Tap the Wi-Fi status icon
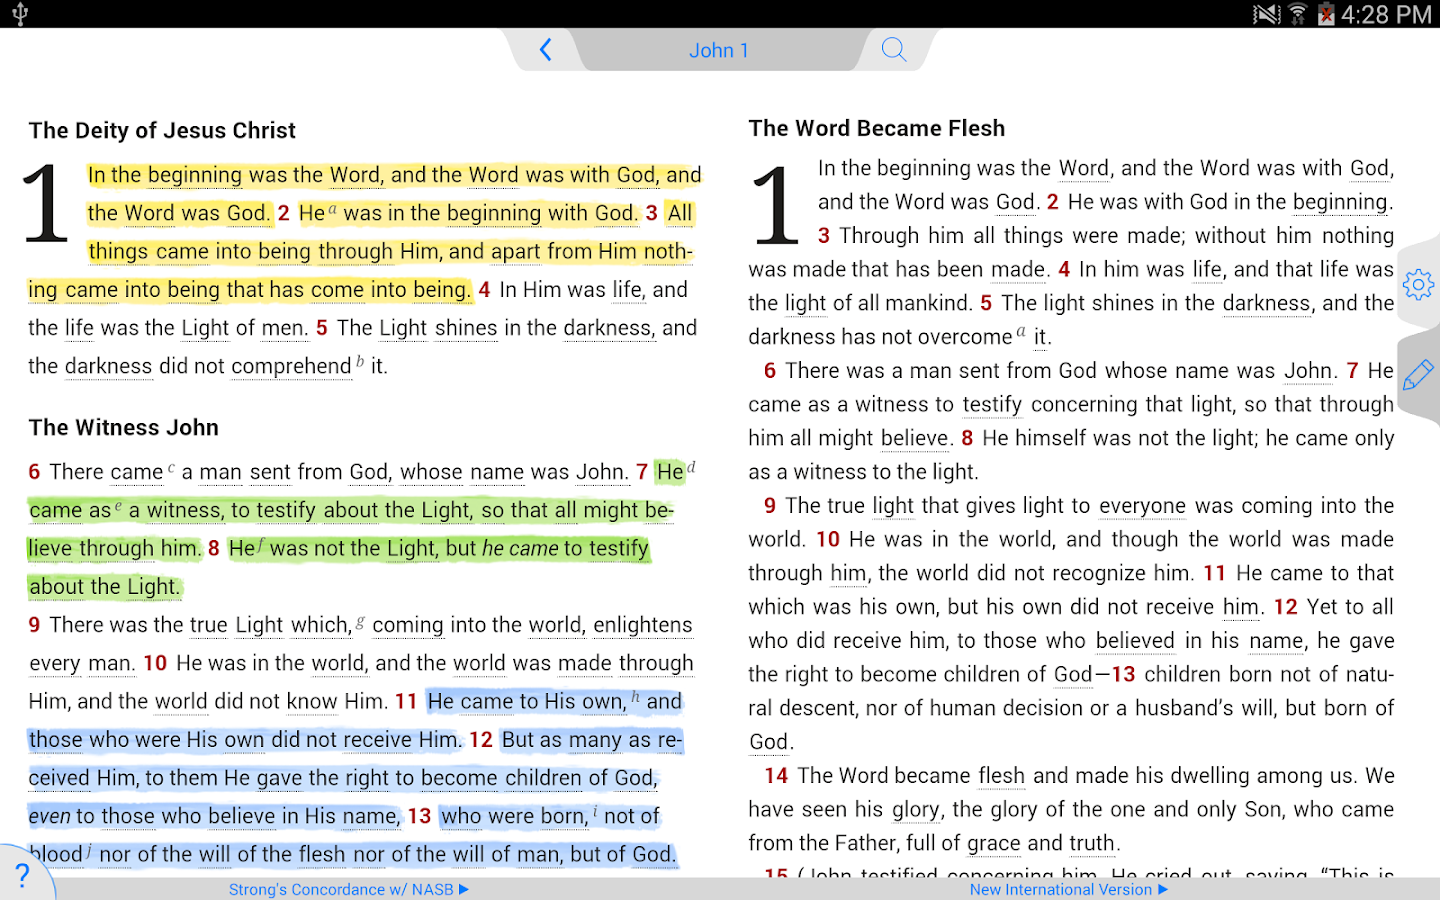1440x900 pixels. 1297,14
